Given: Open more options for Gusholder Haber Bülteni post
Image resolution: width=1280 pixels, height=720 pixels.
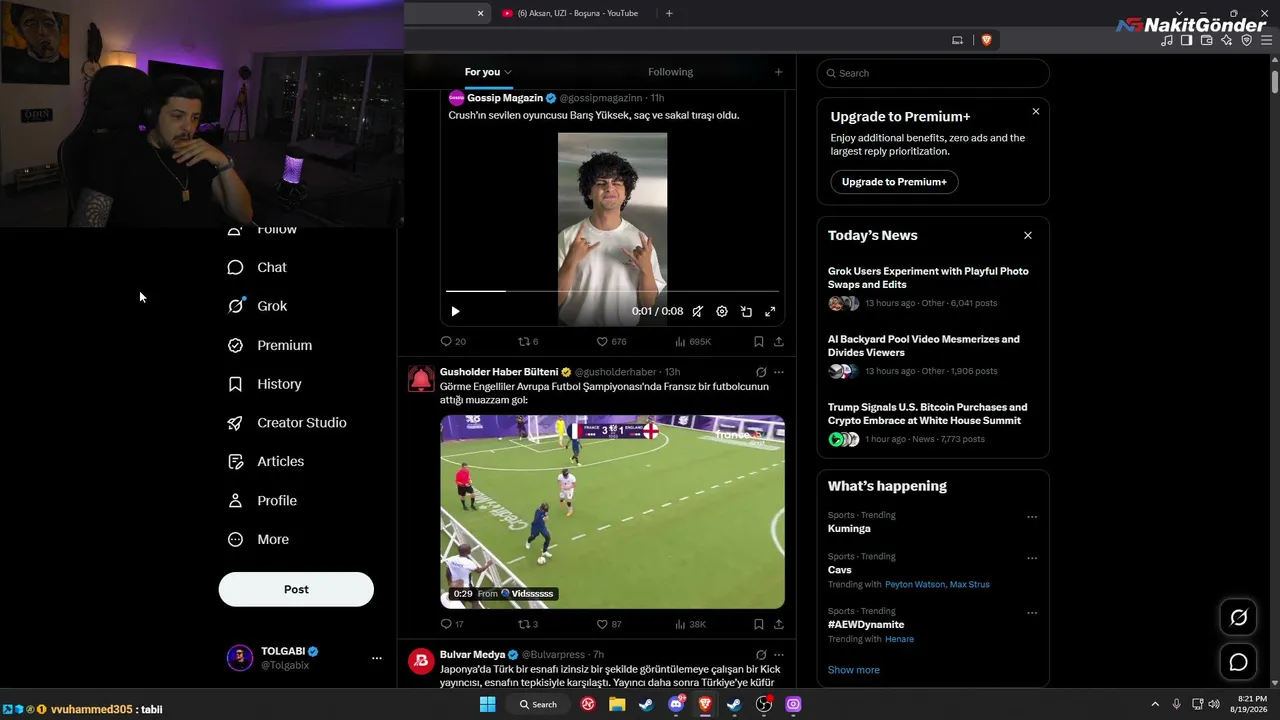Looking at the screenshot, I should pyautogui.click(x=779, y=372).
